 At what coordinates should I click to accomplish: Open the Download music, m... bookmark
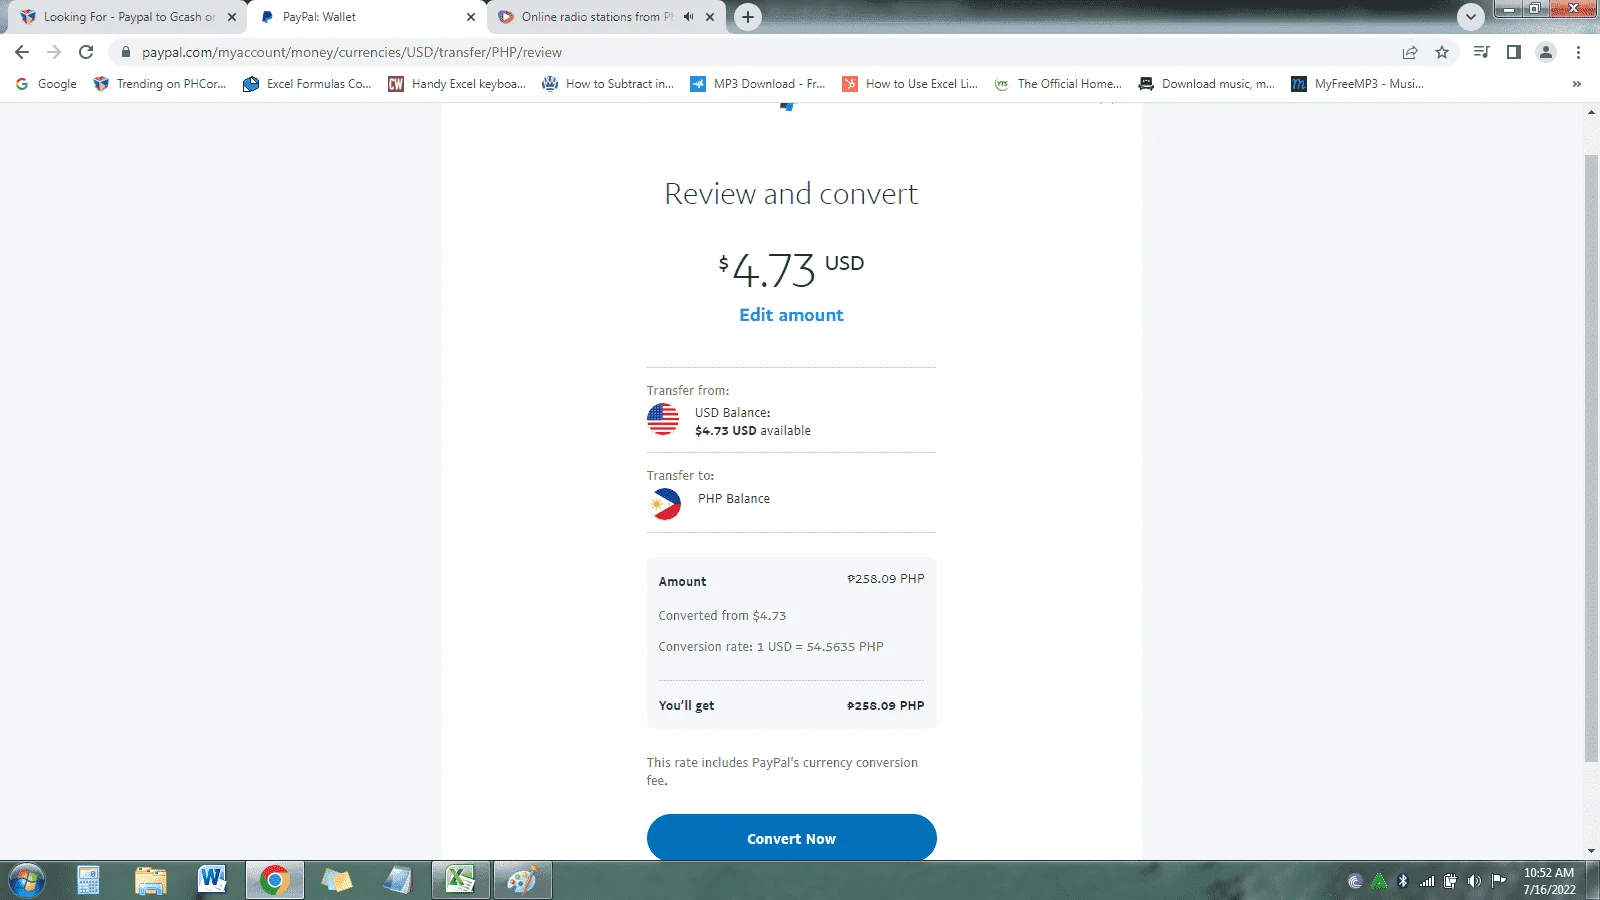[x=1207, y=84]
